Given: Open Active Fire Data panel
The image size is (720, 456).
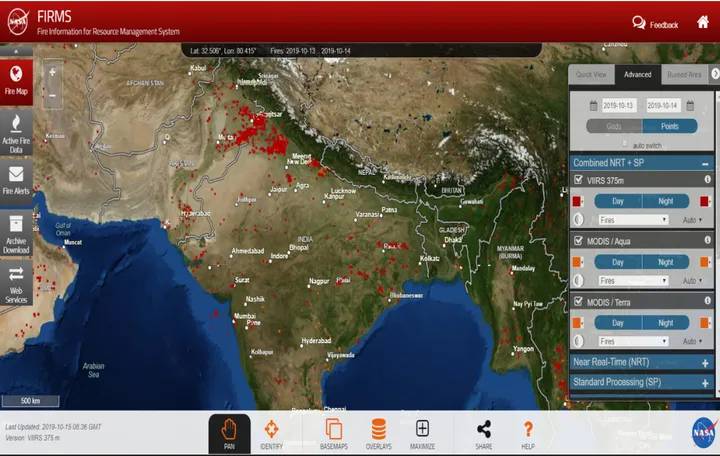Looking at the screenshot, I should coord(16,133).
